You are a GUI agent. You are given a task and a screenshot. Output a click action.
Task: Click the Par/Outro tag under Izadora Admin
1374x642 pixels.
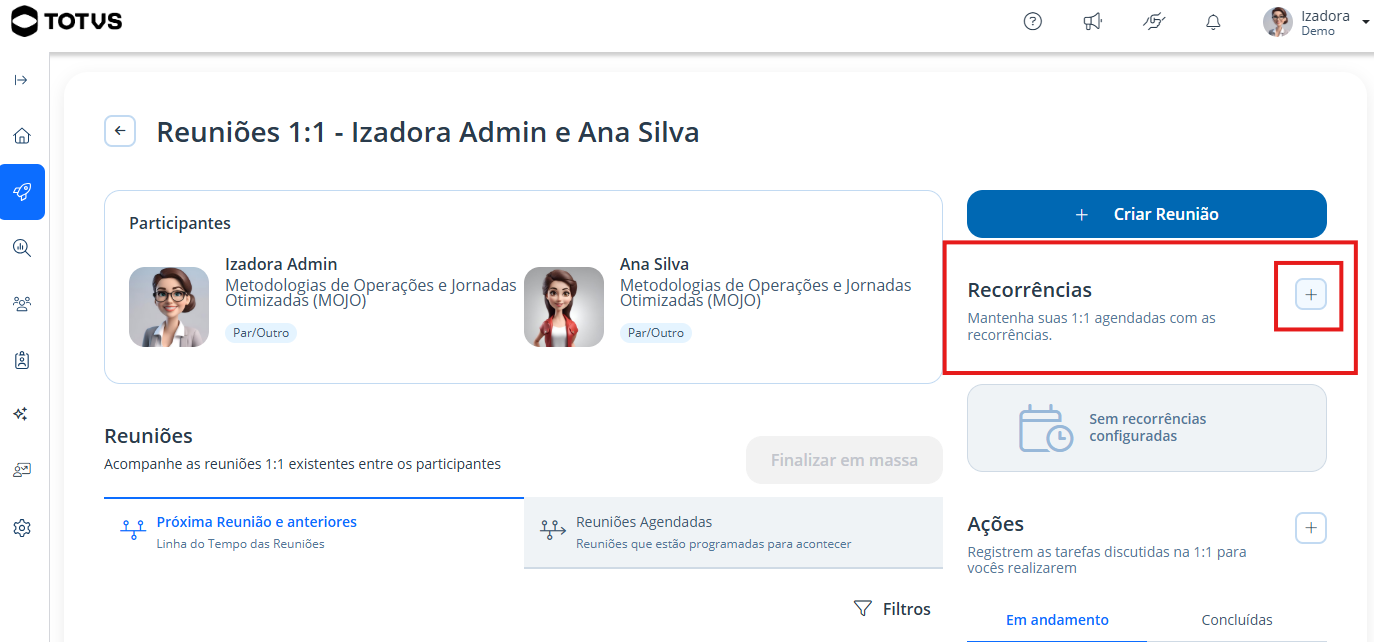(x=261, y=333)
